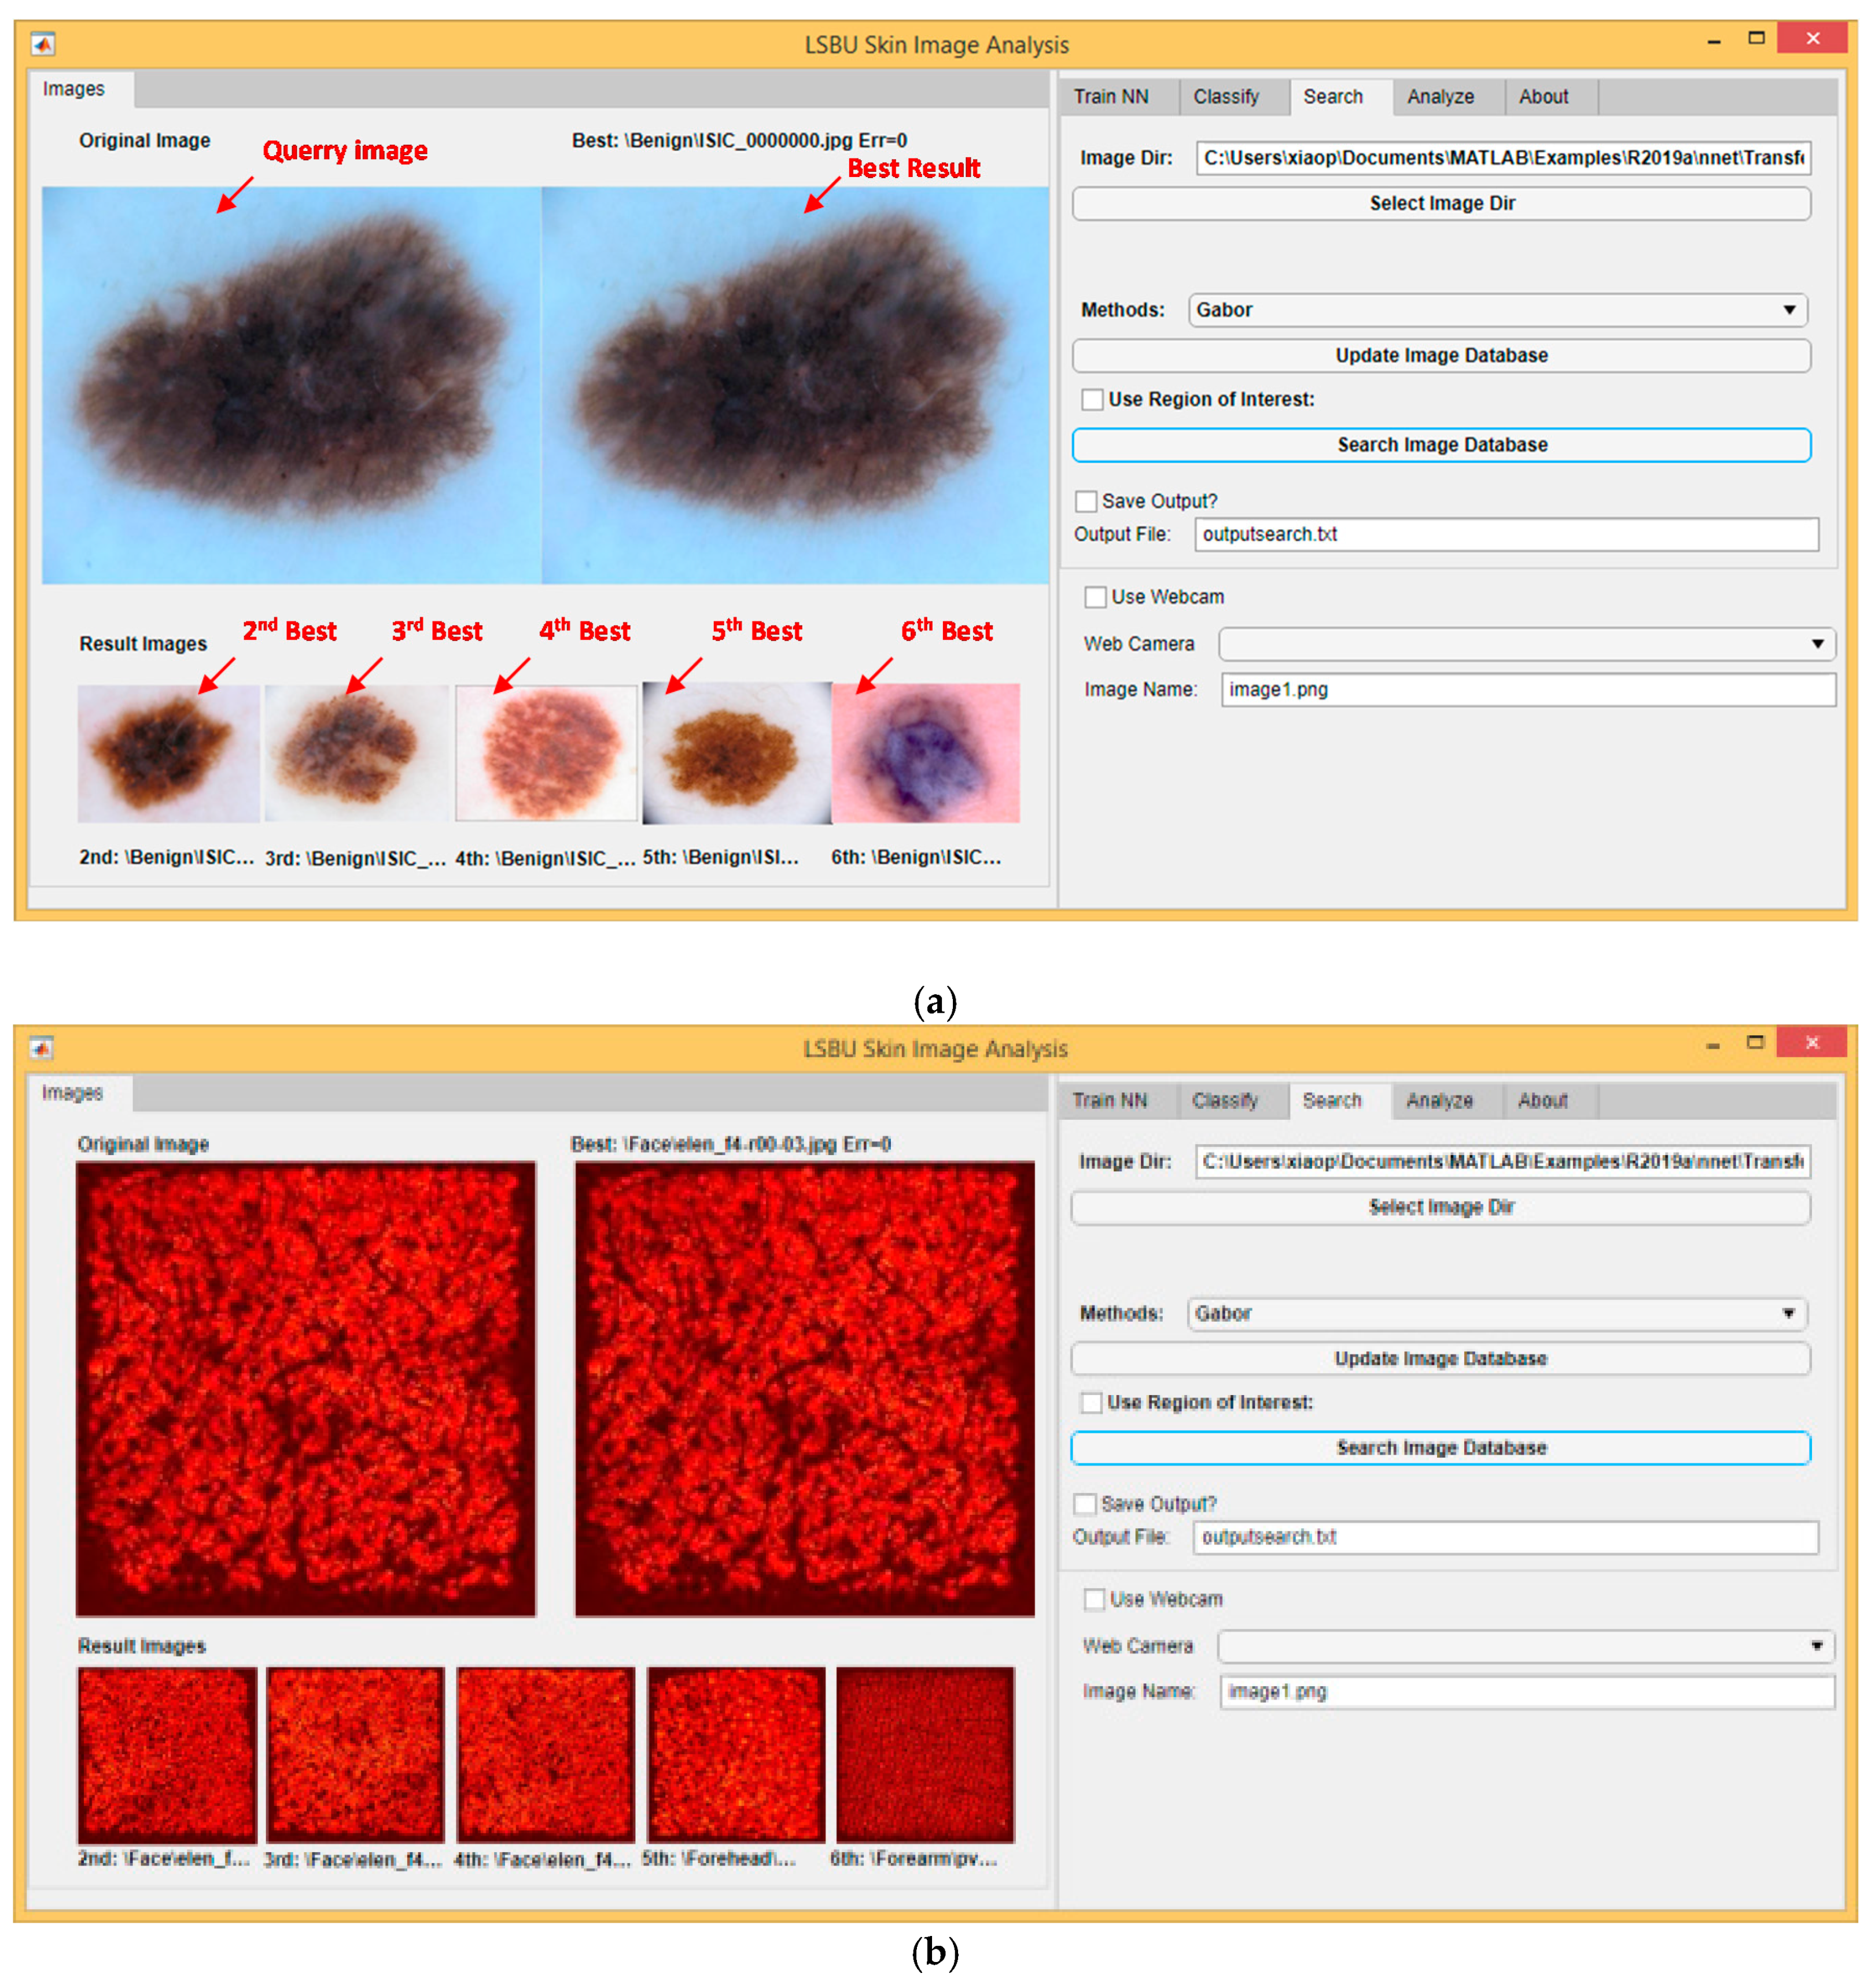This screenshot has height=1988, width=1875.
Task: Select the Images tab
Action: [x=75, y=89]
